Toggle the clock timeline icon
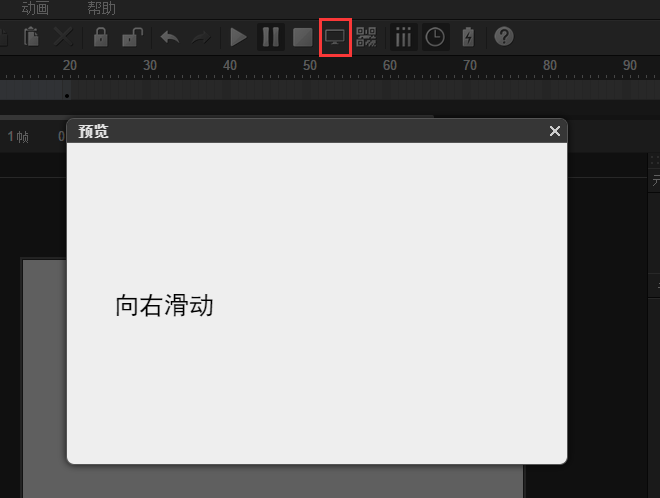This screenshot has height=498, width=660. pos(435,38)
